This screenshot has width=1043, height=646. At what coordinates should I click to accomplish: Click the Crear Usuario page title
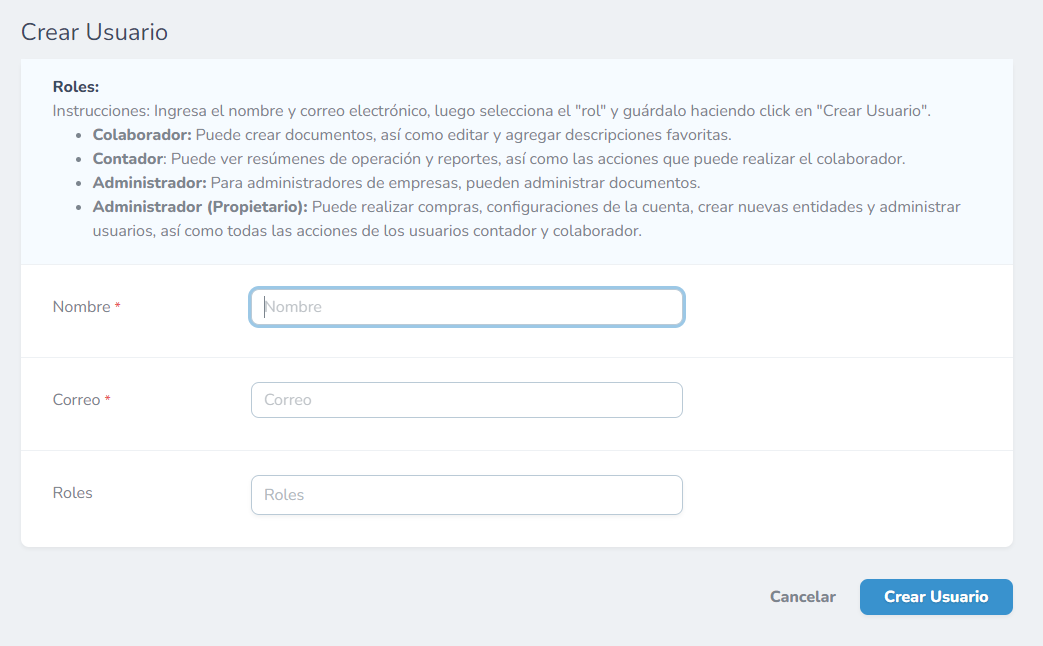[x=93, y=32]
